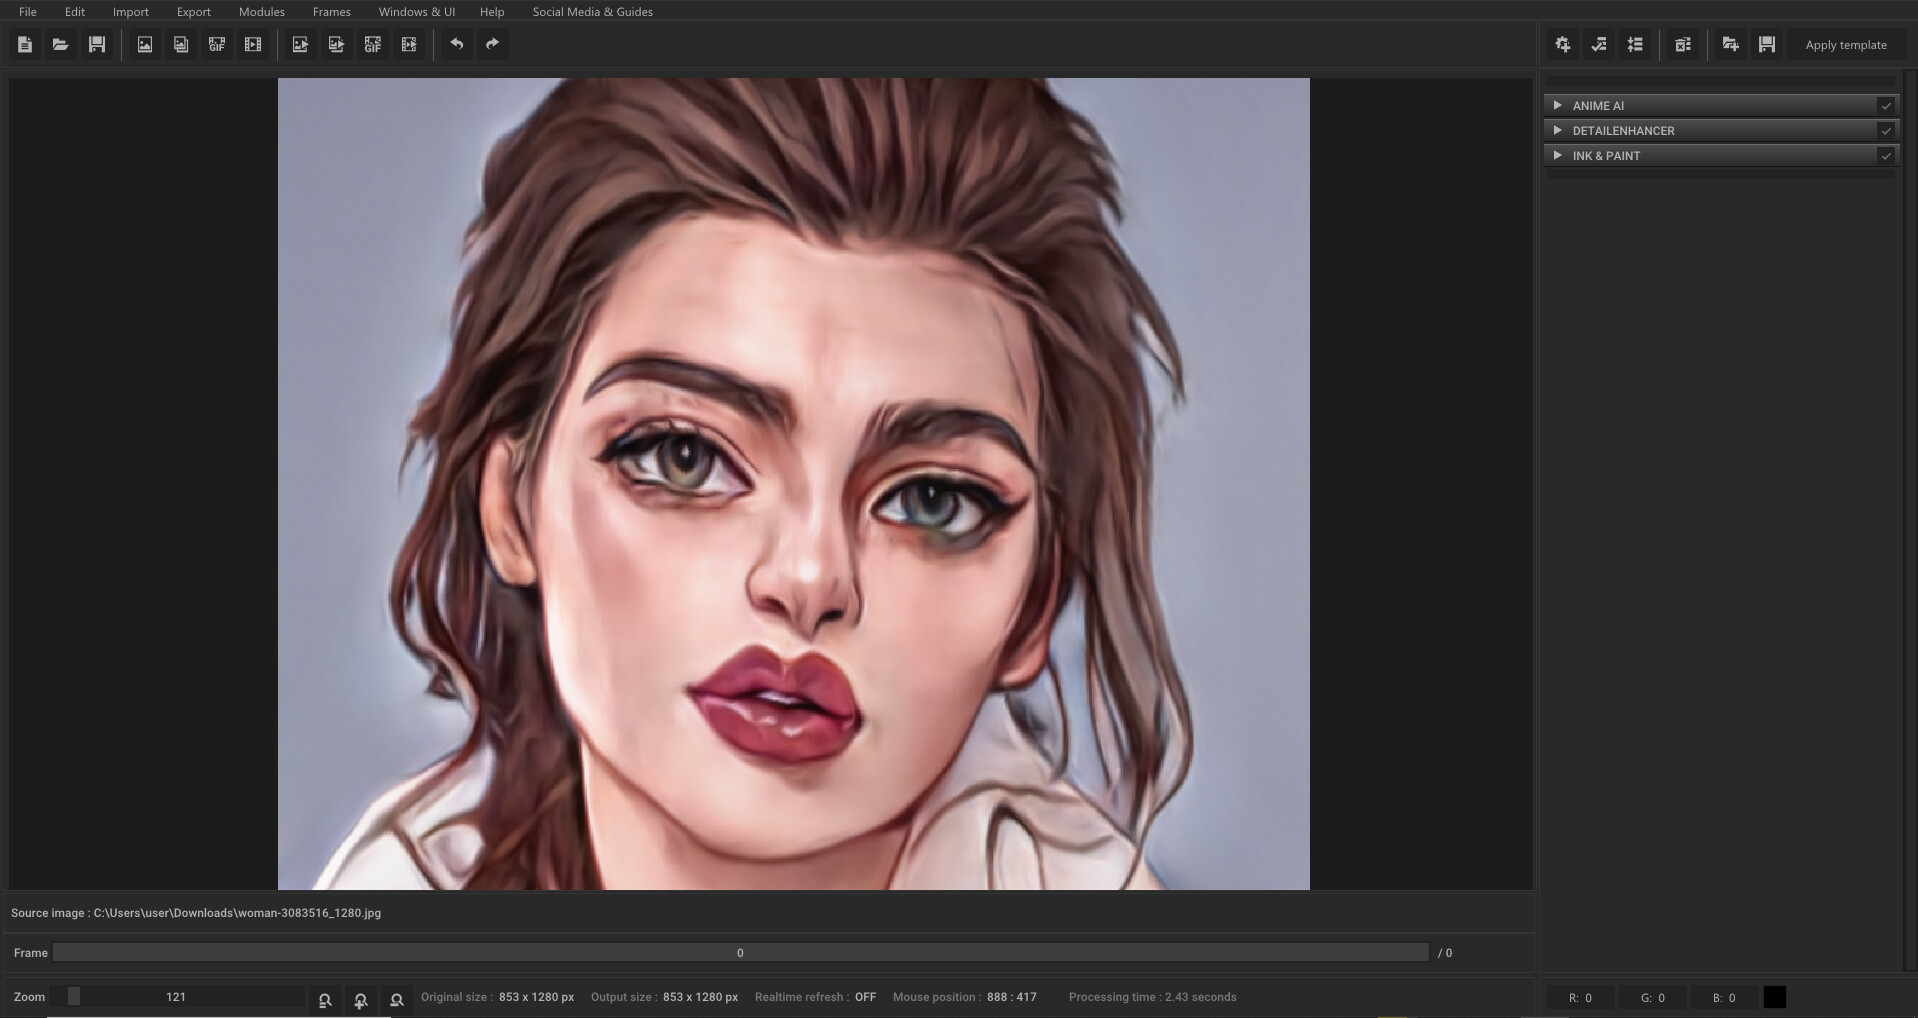Click the delete module trash icon
Screen dimensions: 1918x1018
point(1683,44)
